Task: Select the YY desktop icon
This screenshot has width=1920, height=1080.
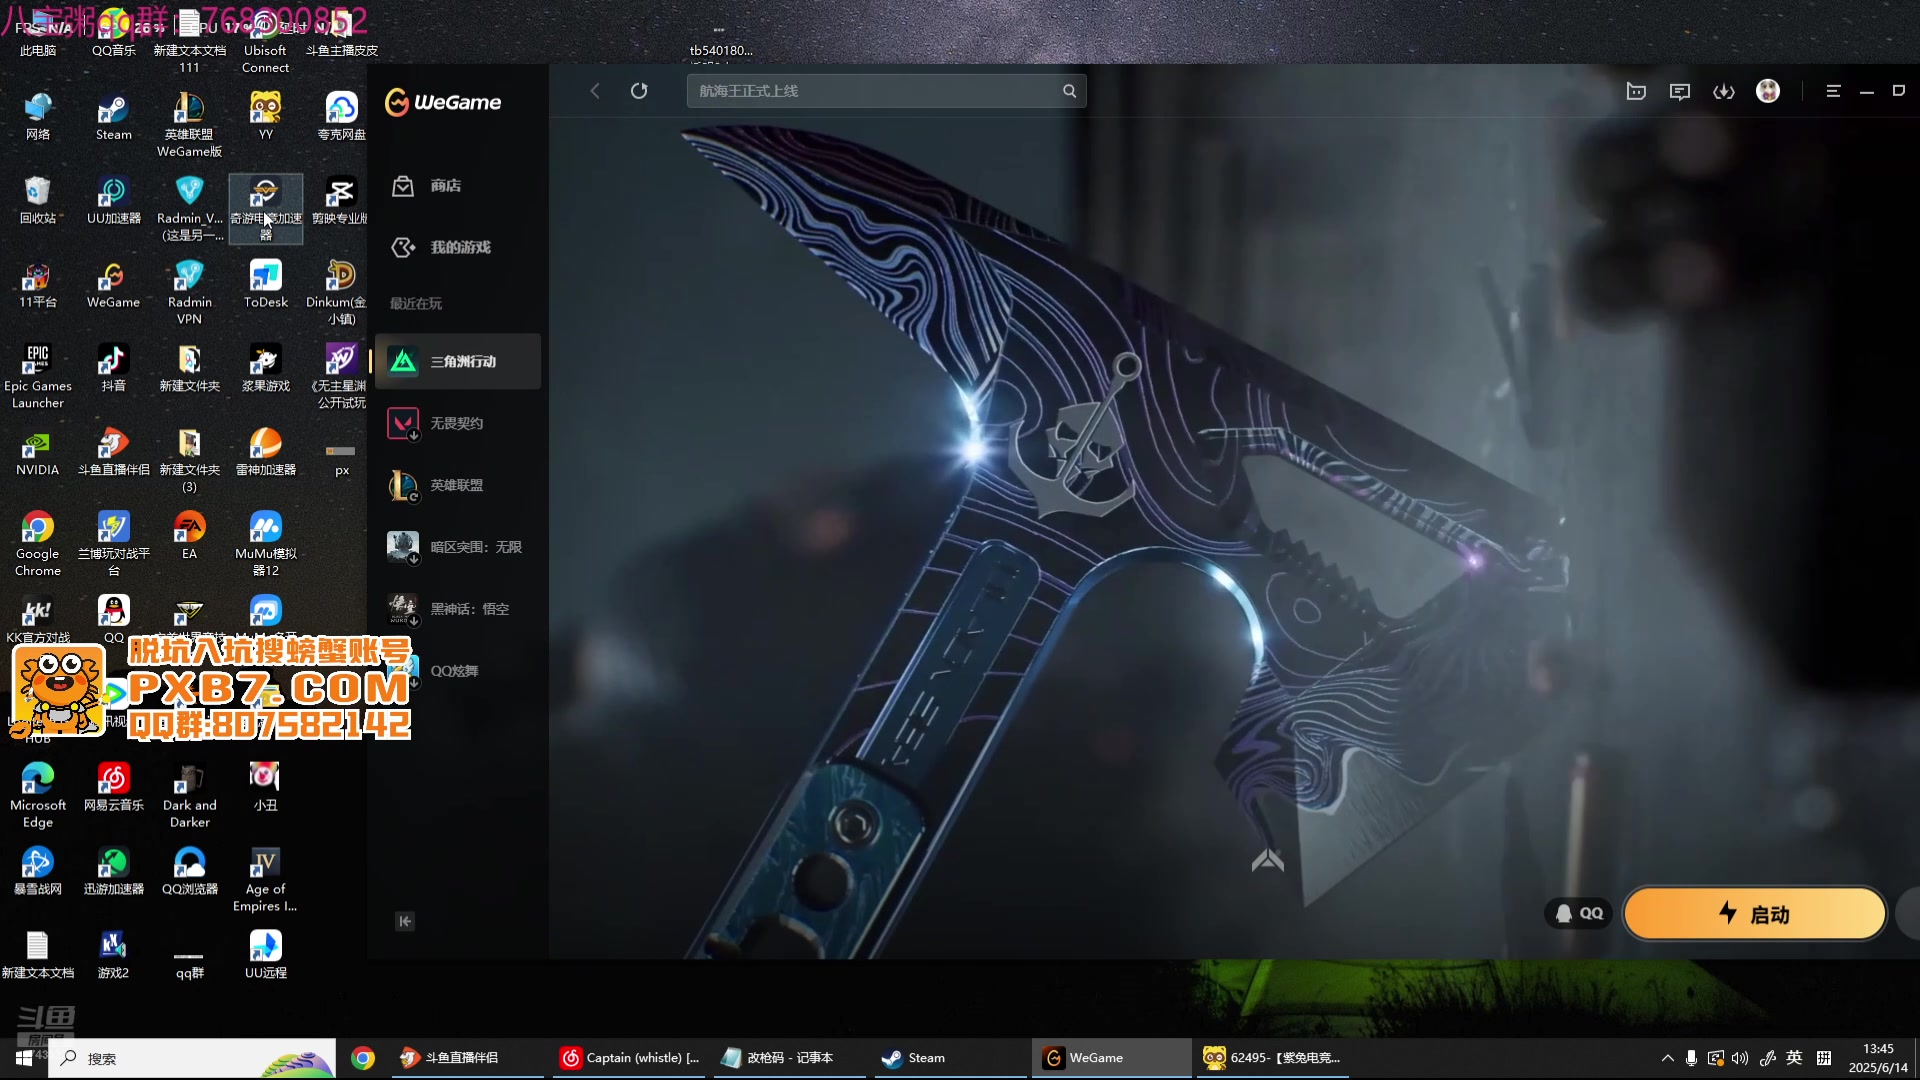Action: (x=265, y=117)
